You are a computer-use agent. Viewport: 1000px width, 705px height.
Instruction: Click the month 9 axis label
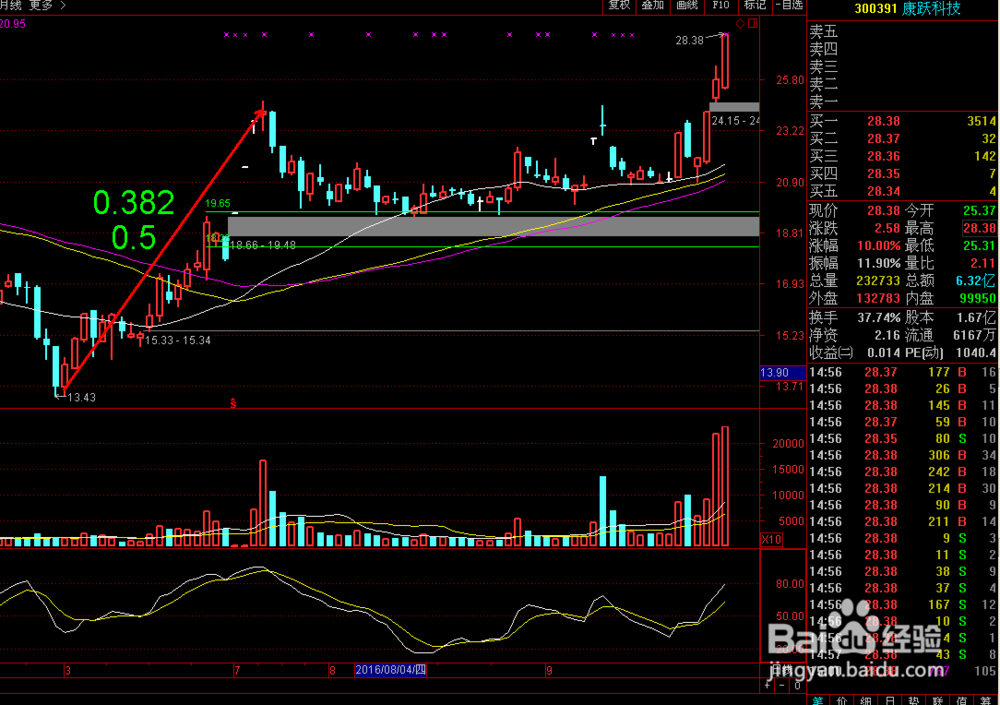point(549,671)
